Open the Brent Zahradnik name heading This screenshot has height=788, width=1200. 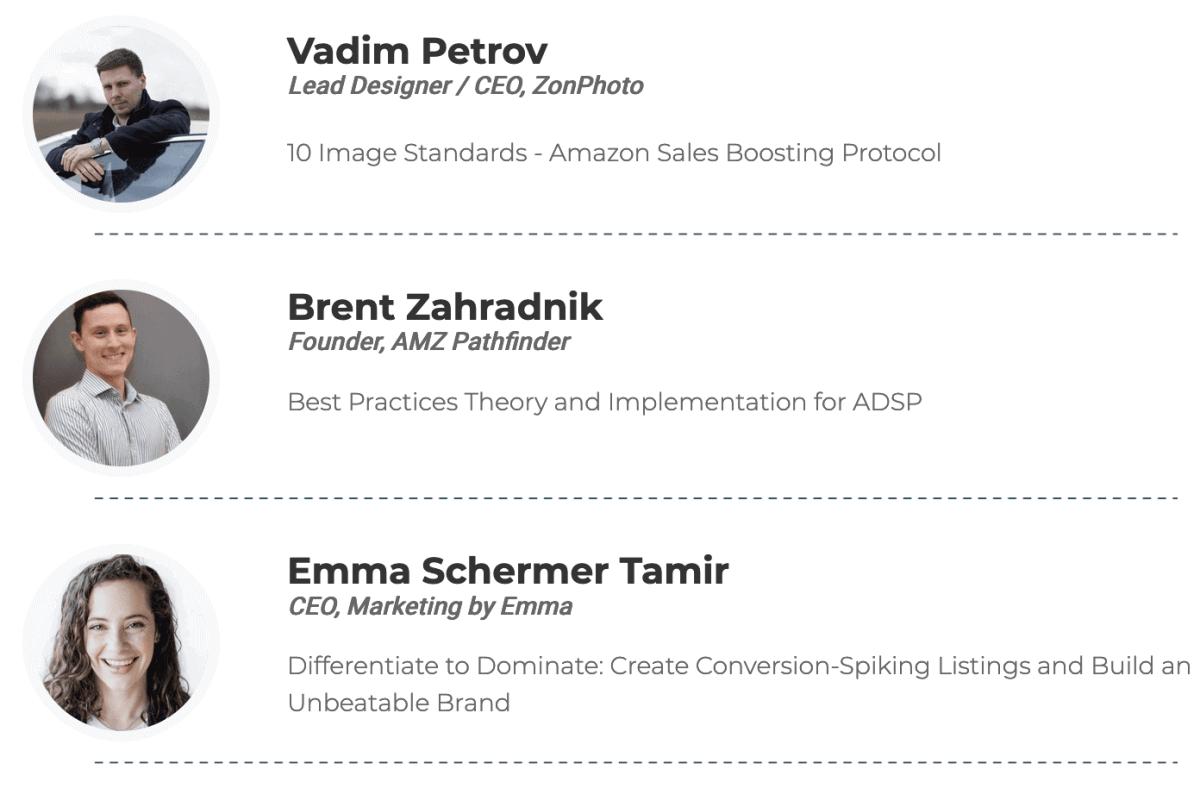click(x=445, y=307)
